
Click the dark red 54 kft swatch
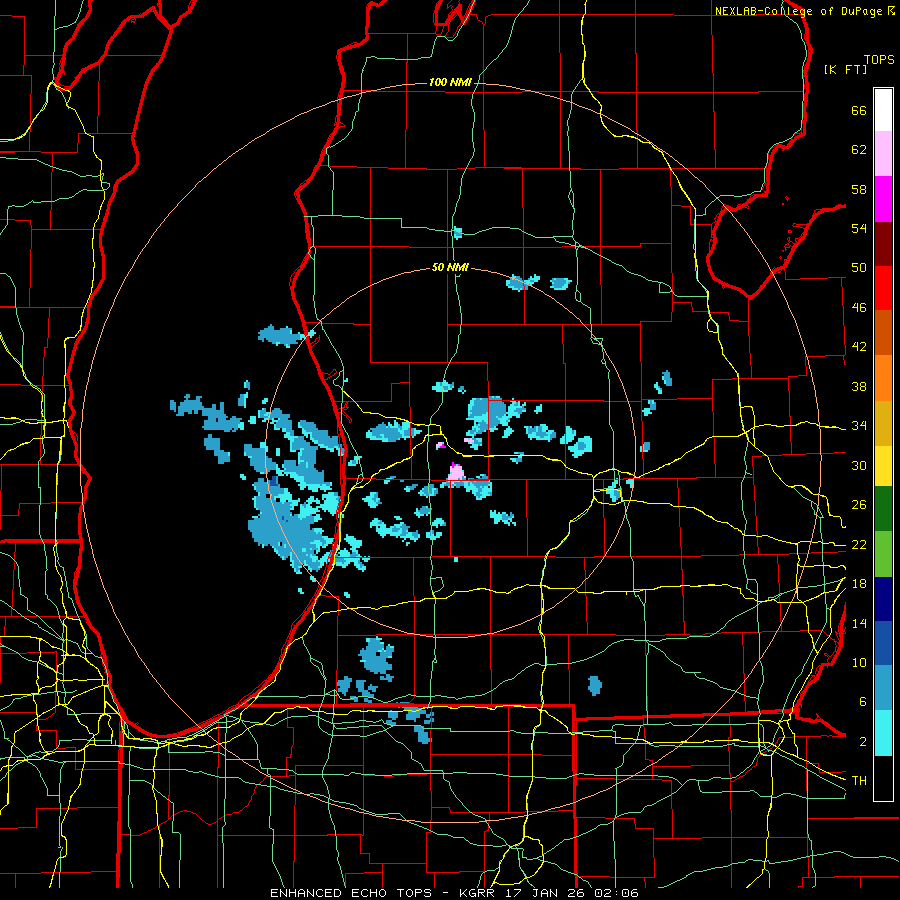point(883,244)
